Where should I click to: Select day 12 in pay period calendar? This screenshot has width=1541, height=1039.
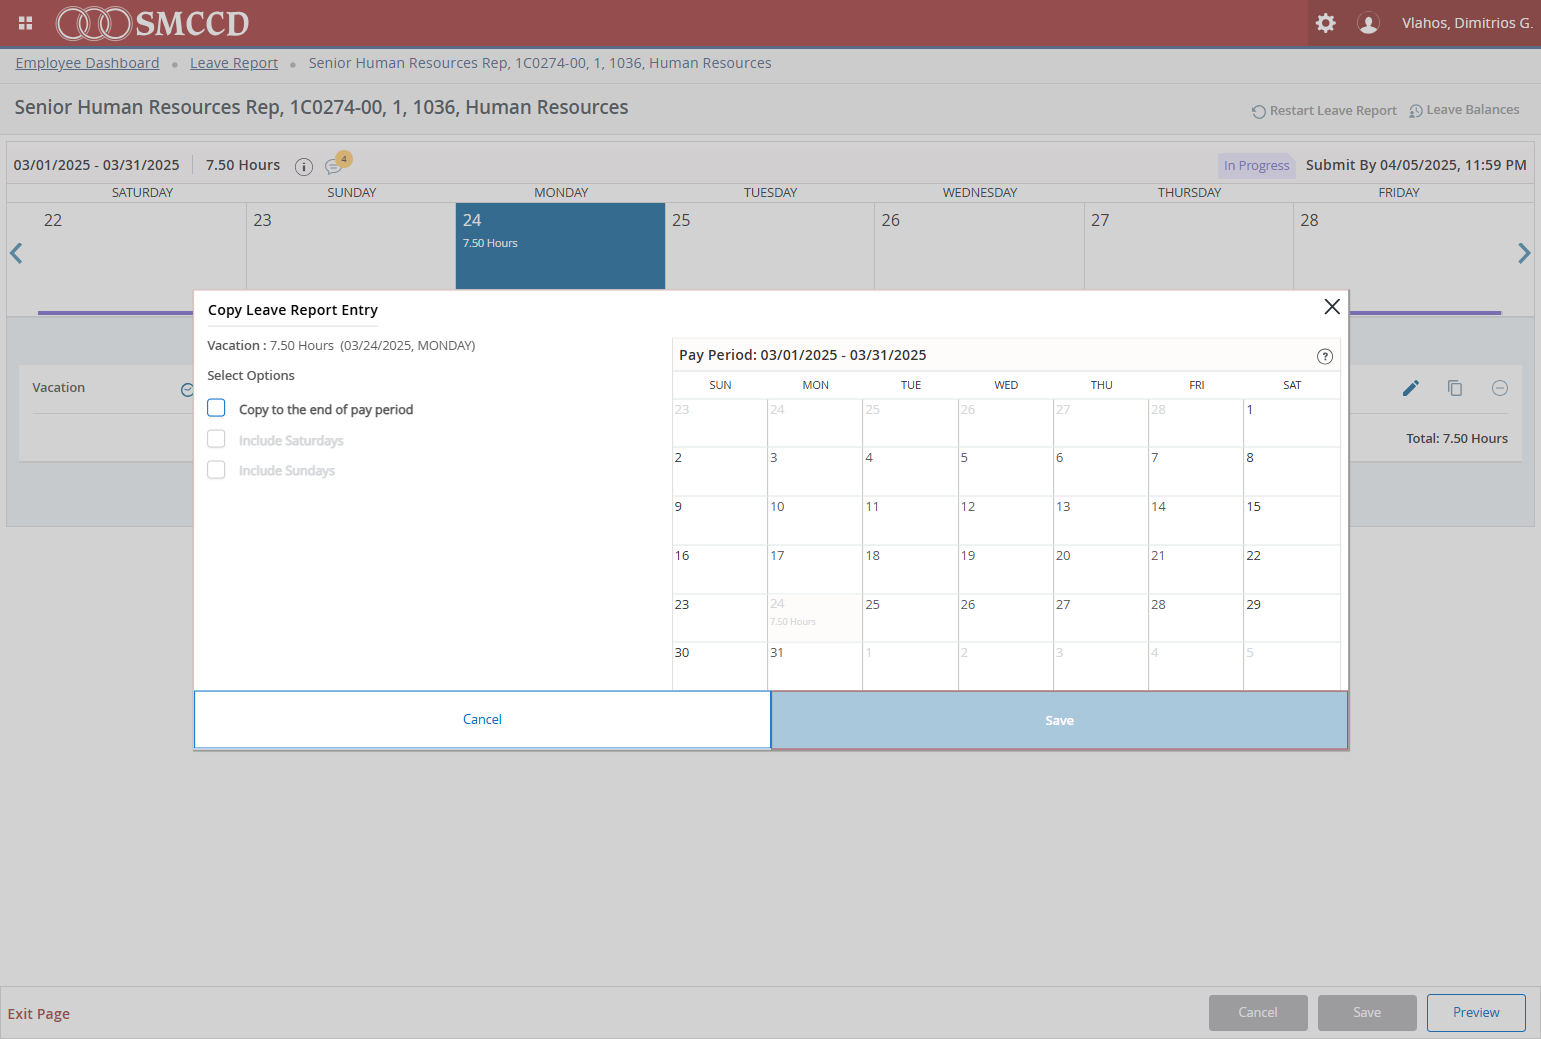click(x=1006, y=520)
